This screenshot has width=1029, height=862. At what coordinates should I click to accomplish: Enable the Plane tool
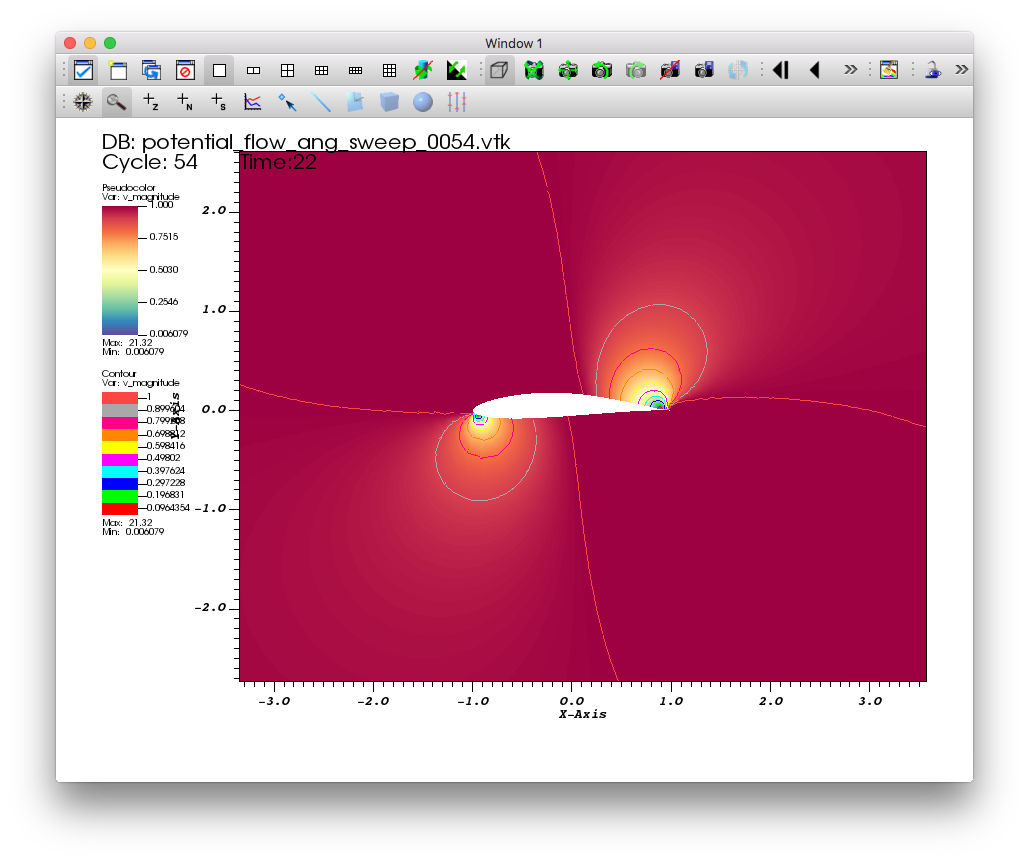(x=355, y=102)
